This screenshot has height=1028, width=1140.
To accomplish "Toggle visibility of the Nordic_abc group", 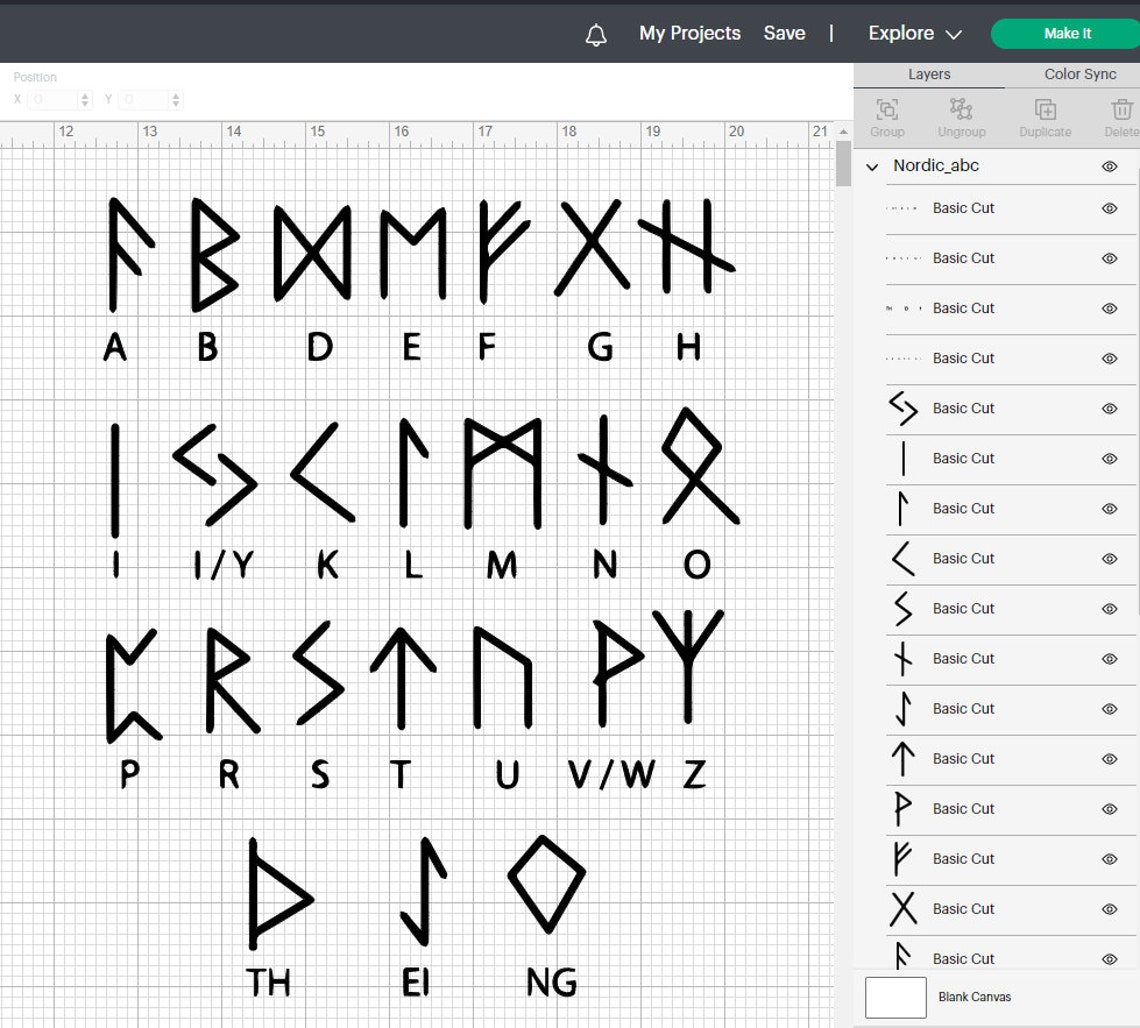I will point(1109,166).
